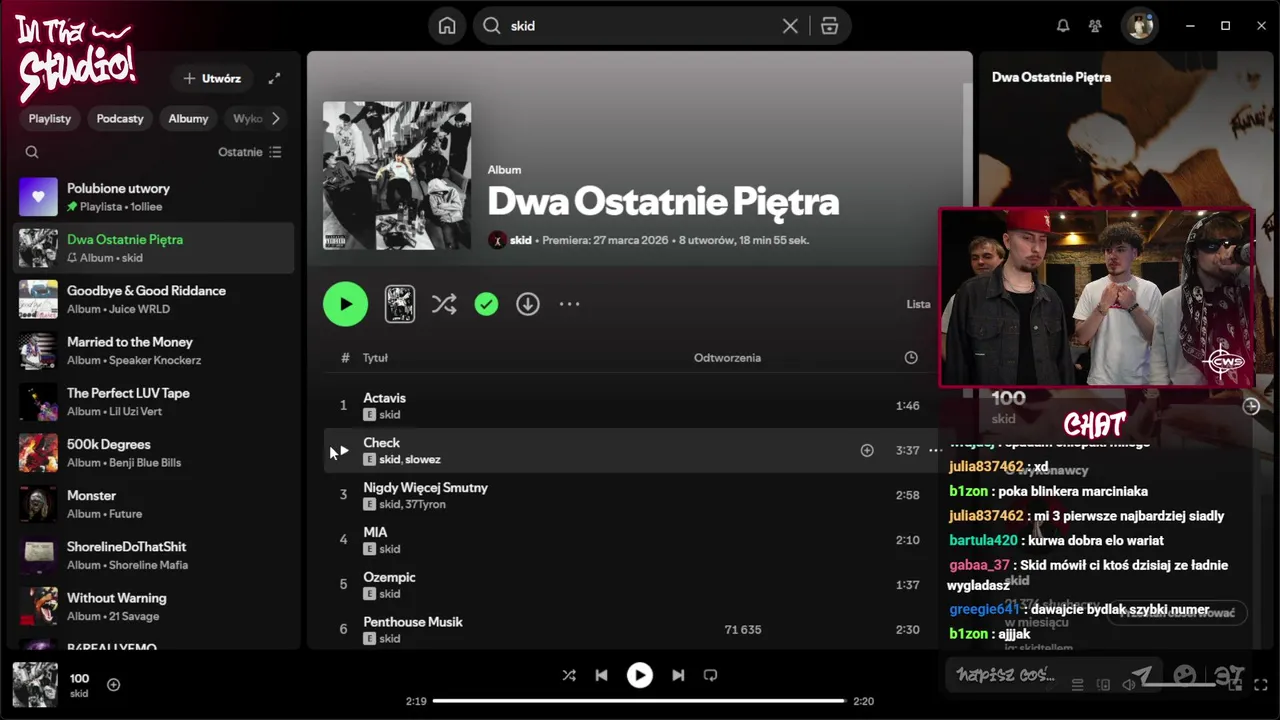Skip to the next track
This screenshot has height=720, width=1280.
[678, 675]
